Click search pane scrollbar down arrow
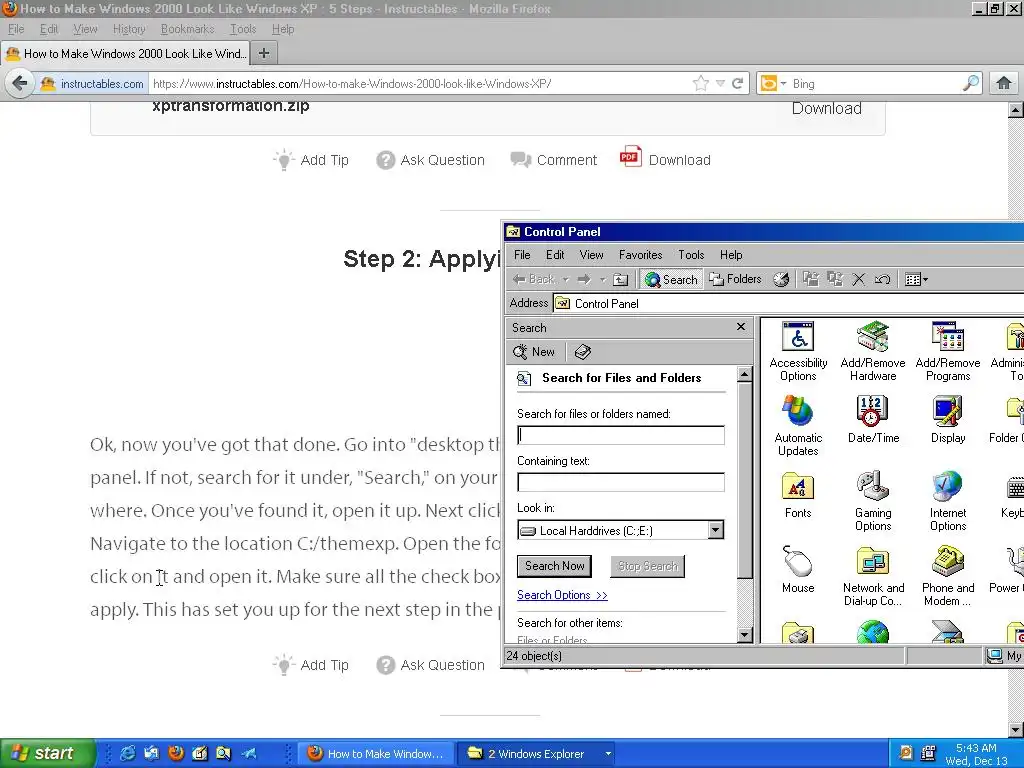 744,635
